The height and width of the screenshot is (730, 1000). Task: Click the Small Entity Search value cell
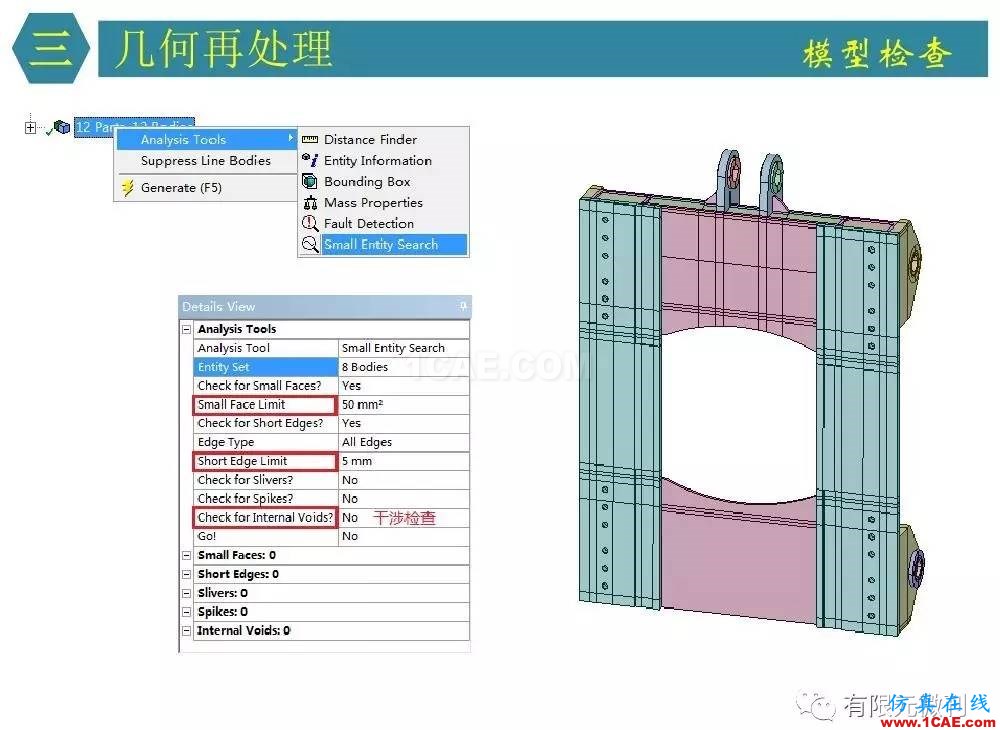tap(403, 348)
